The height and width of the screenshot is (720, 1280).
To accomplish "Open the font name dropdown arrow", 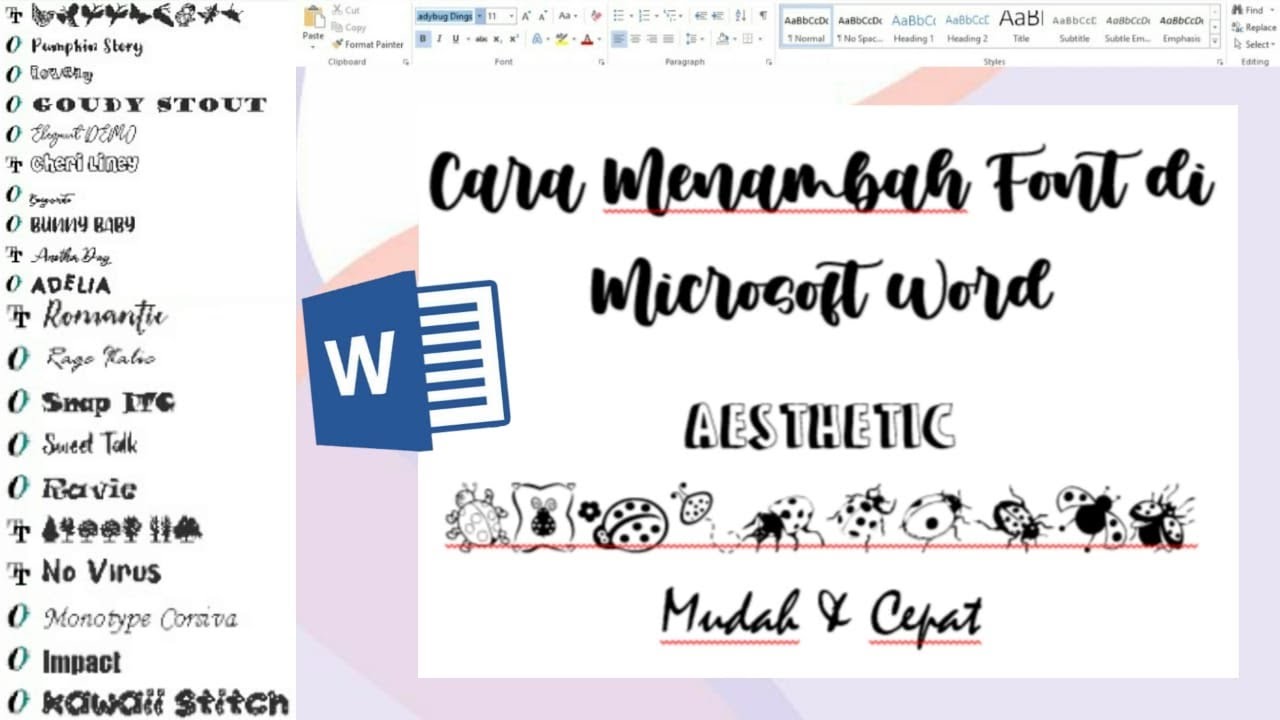I will pos(479,16).
